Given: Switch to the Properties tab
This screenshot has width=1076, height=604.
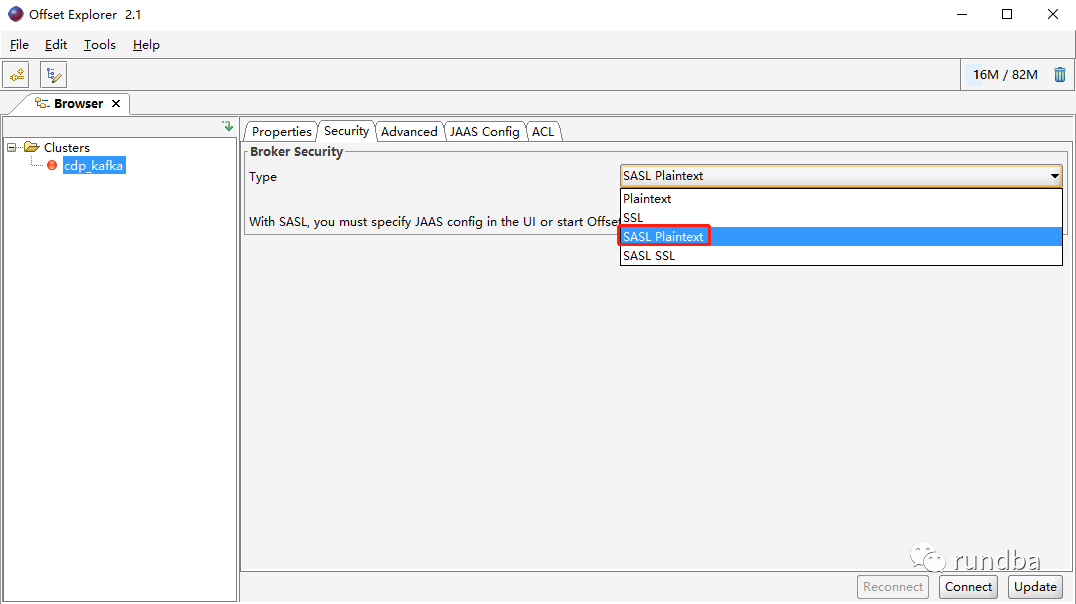Looking at the screenshot, I should 281,132.
